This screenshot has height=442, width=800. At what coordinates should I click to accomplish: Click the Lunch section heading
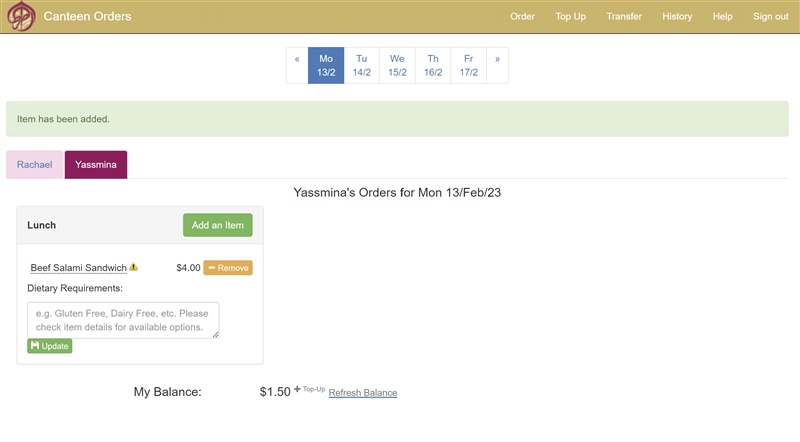(x=41, y=225)
